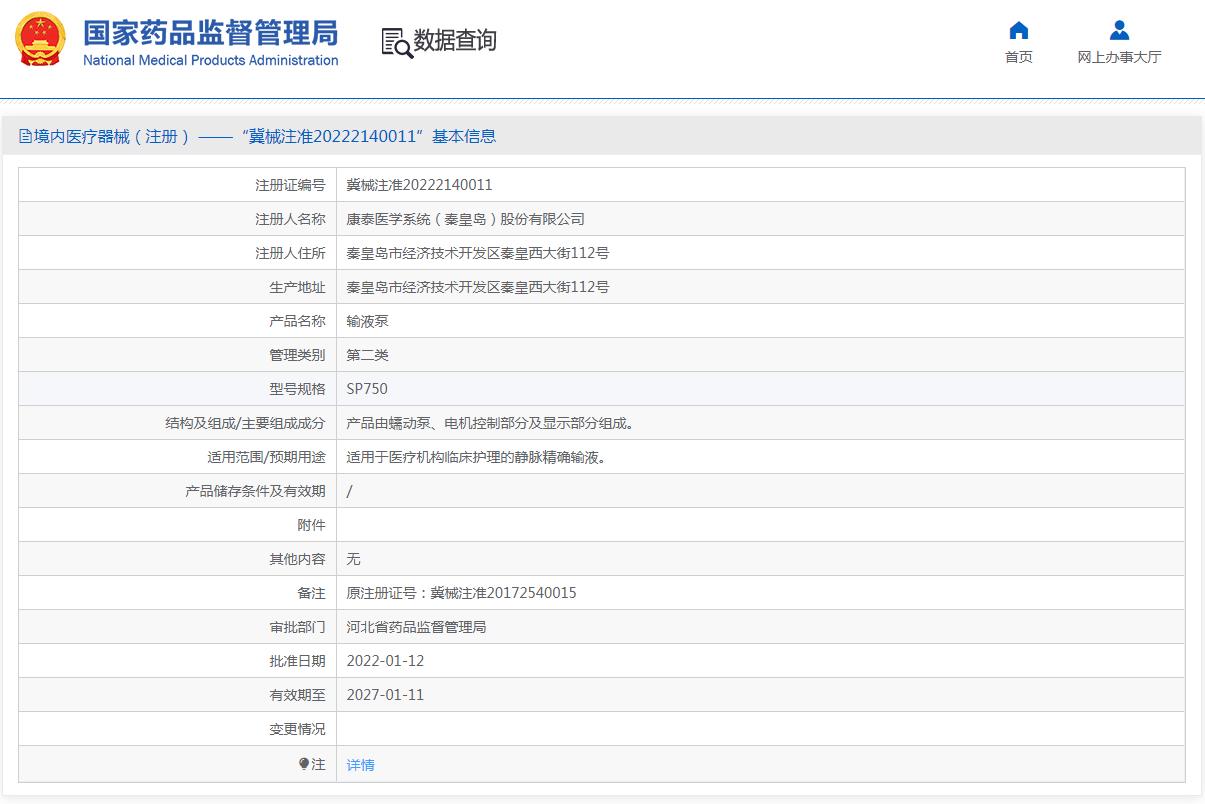The image size is (1205, 804).
Task: Click the 产品名称 row label
Action: point(297,321)
